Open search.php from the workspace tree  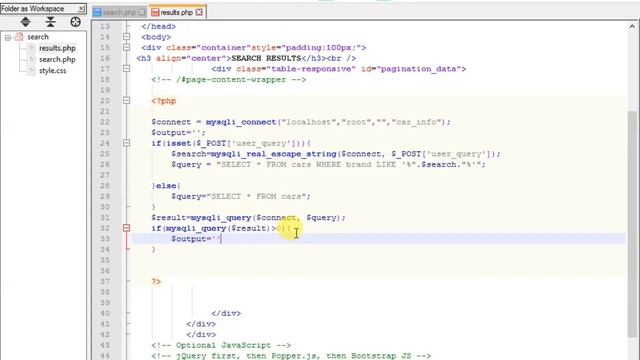pos(57,60)
